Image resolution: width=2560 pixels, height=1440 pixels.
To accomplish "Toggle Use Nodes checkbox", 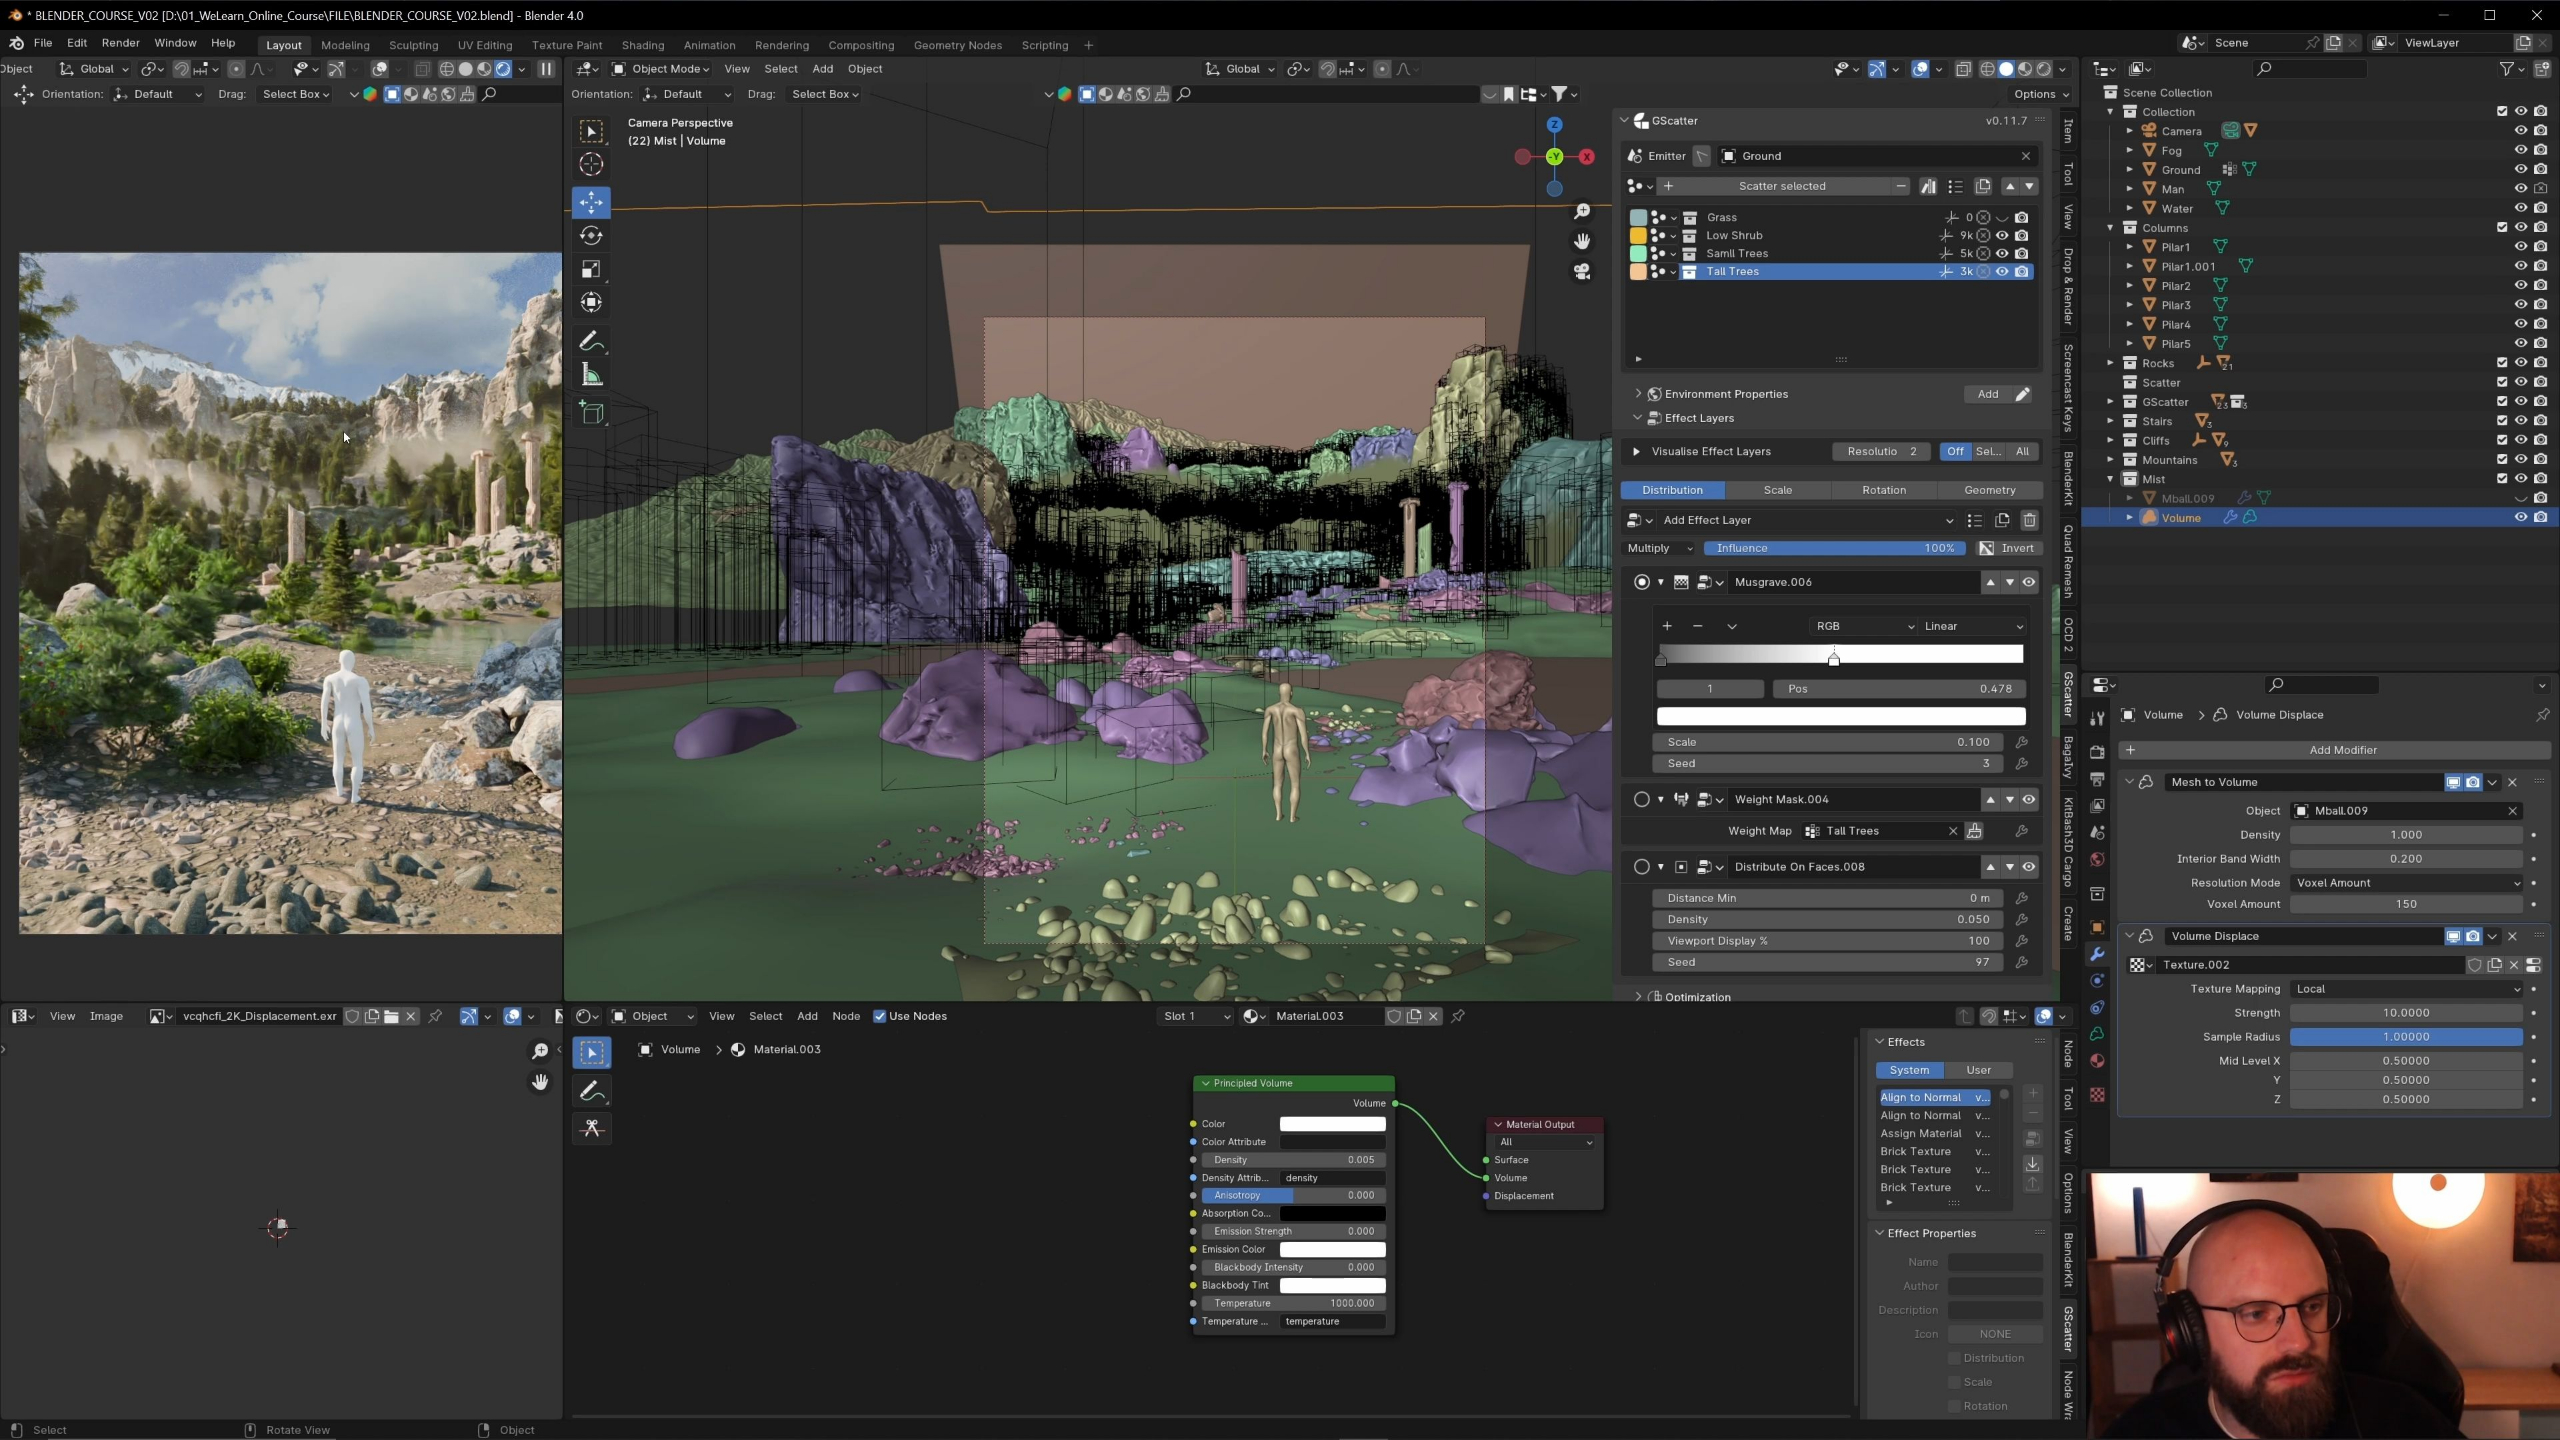I will click(880, 1016).
